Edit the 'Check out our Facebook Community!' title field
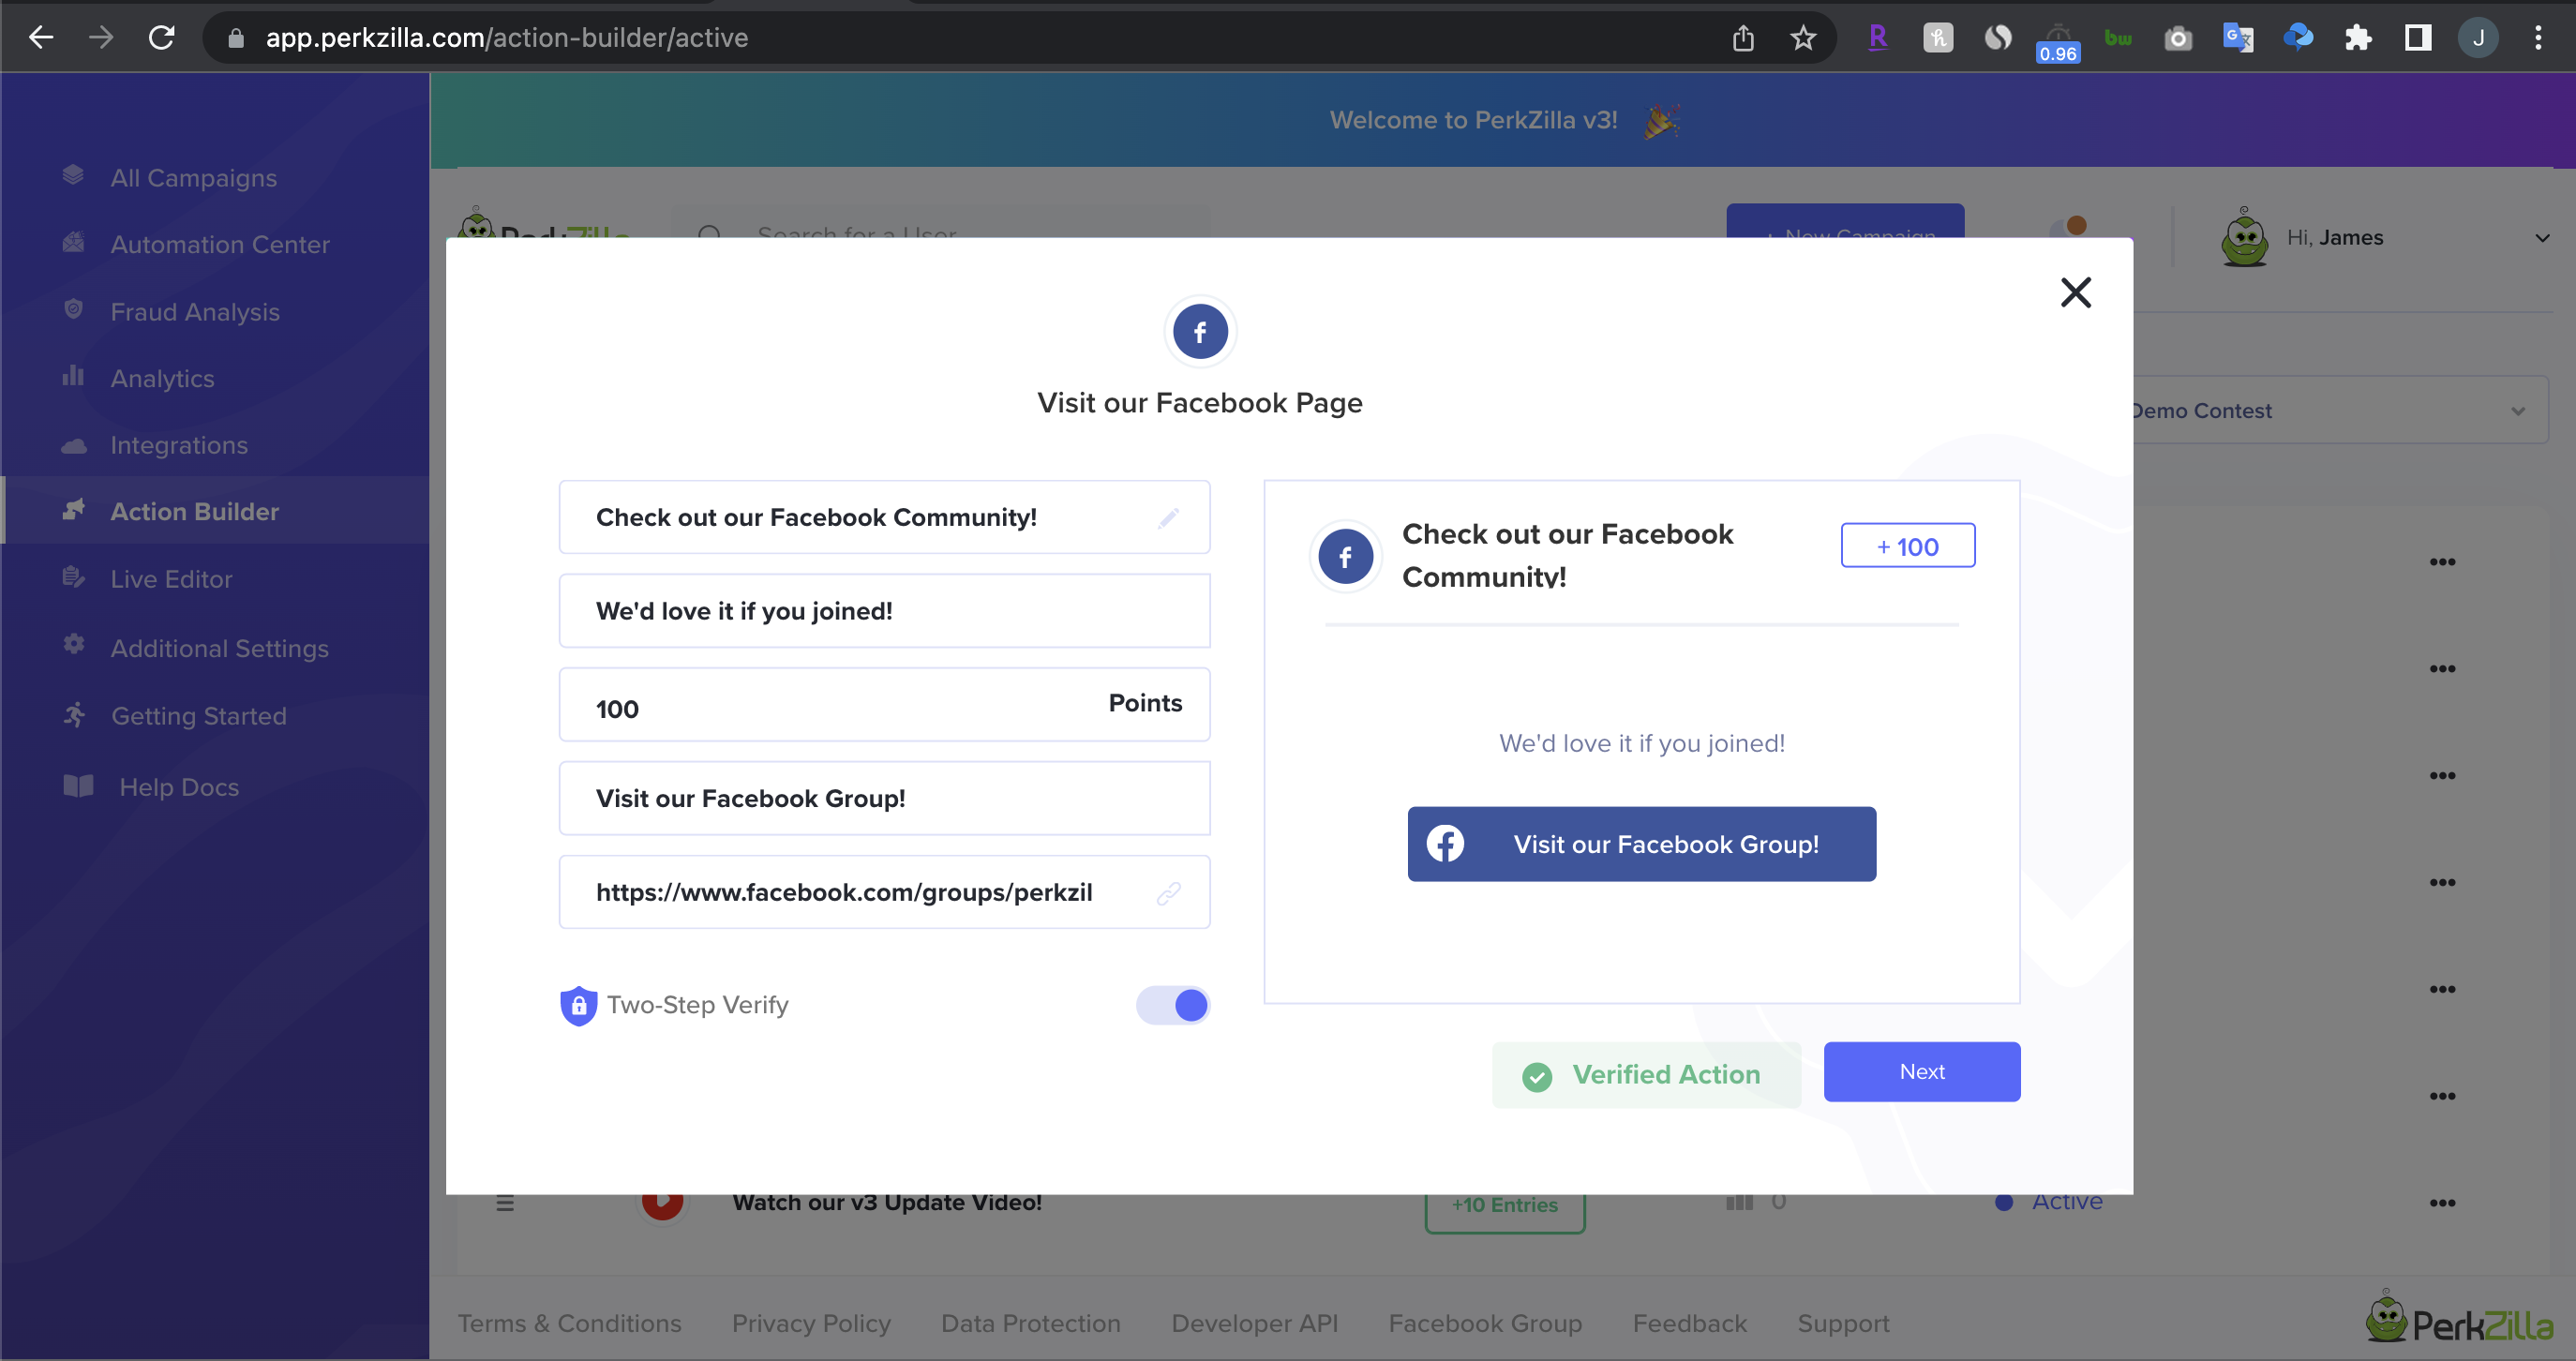 click(884, 517)
